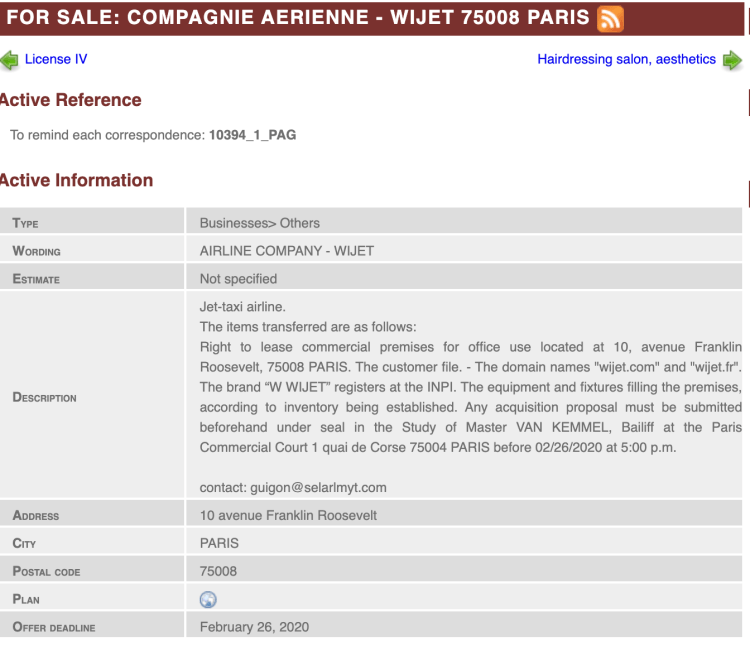750x646 pixels.
Task: Click the orange RSS feed icon
Action: click(610, 19)
